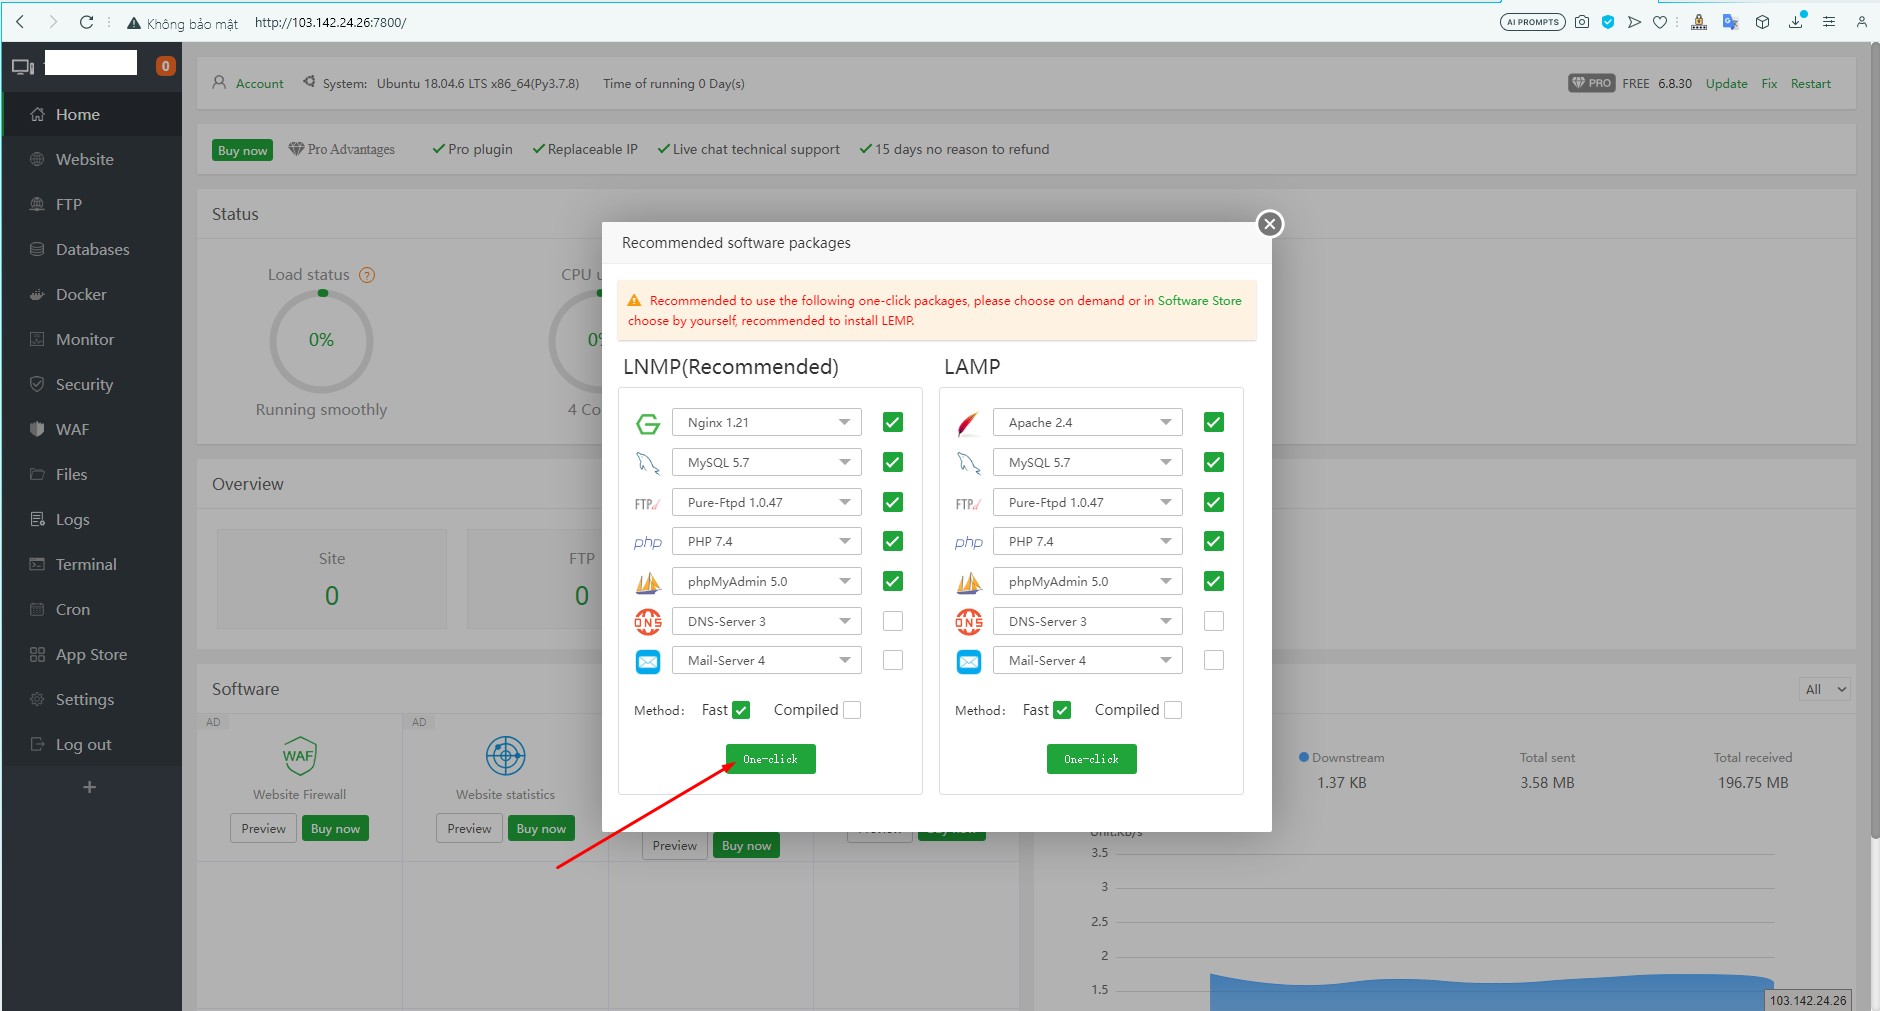This screenshot has width=1880, height=1011.
Task: Enable Mail-Server 4 in LNMP column
Action: [x=893, y=660]
